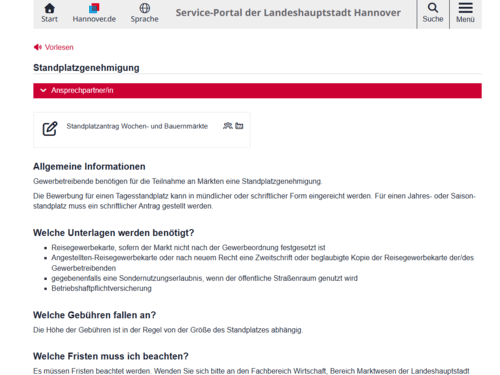Click the Die Höhe der Gebühren sentence

click(x=168, y=330)
